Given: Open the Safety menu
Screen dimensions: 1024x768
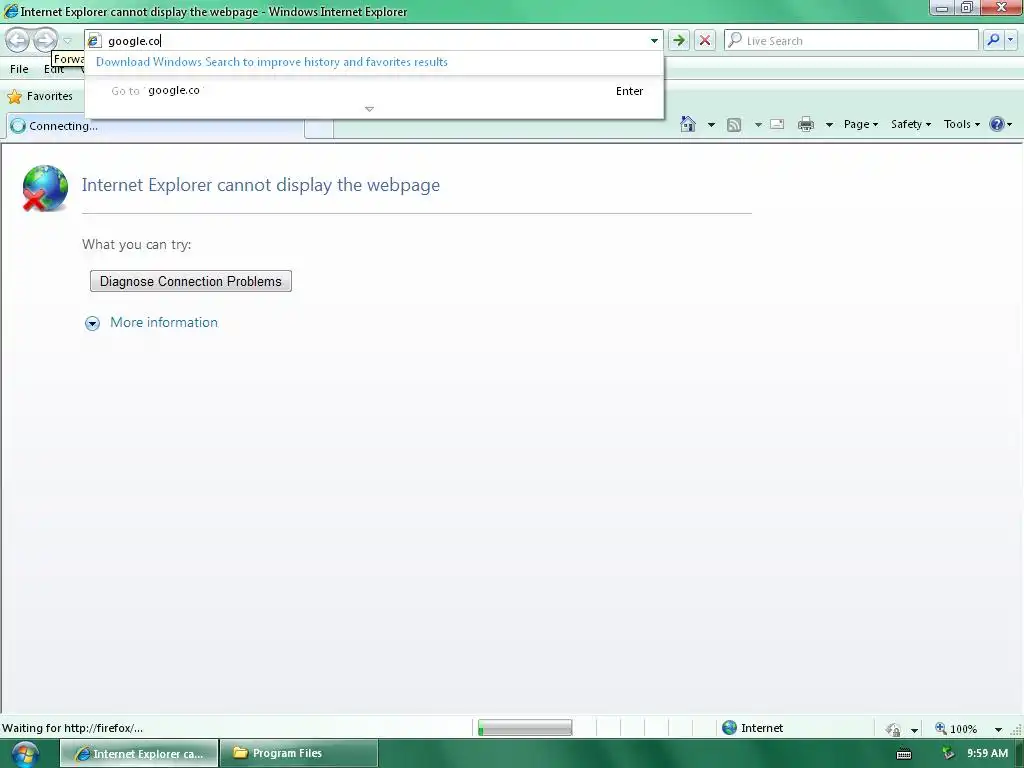Looking at the screenshot, I should (x=911, y=124).
